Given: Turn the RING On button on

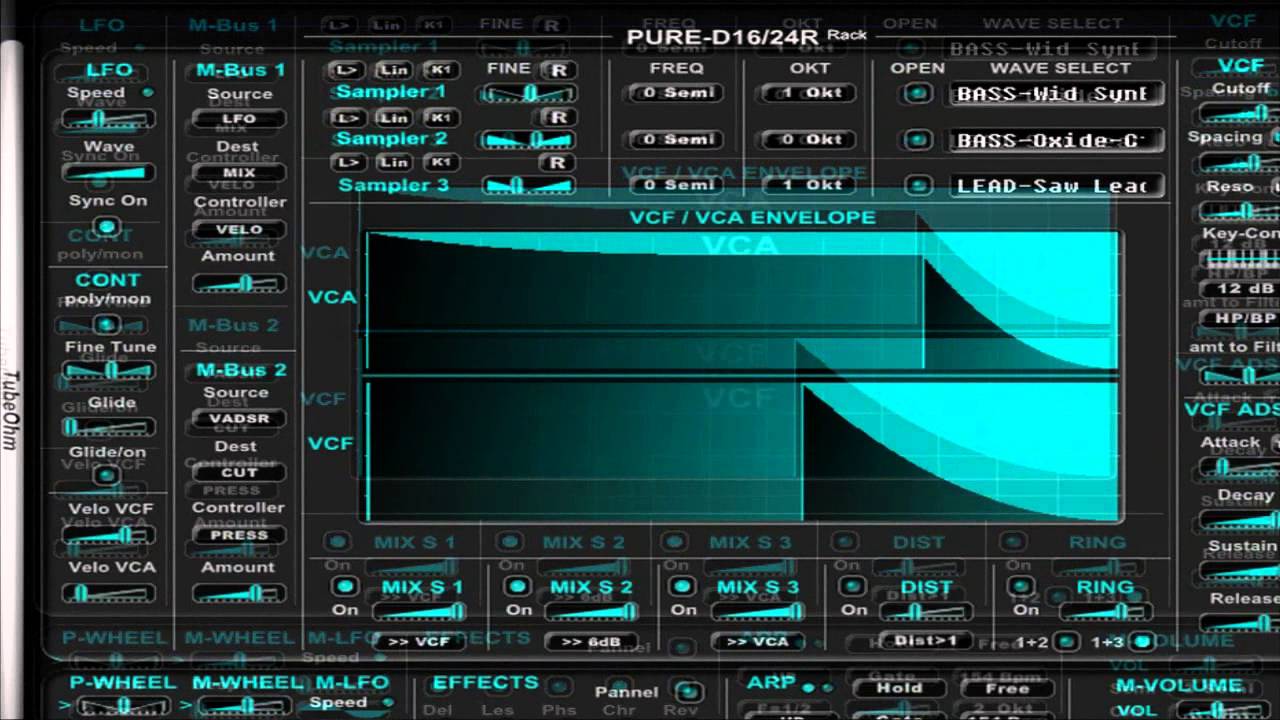Looking at the screenshot, I should [1019, 586].
